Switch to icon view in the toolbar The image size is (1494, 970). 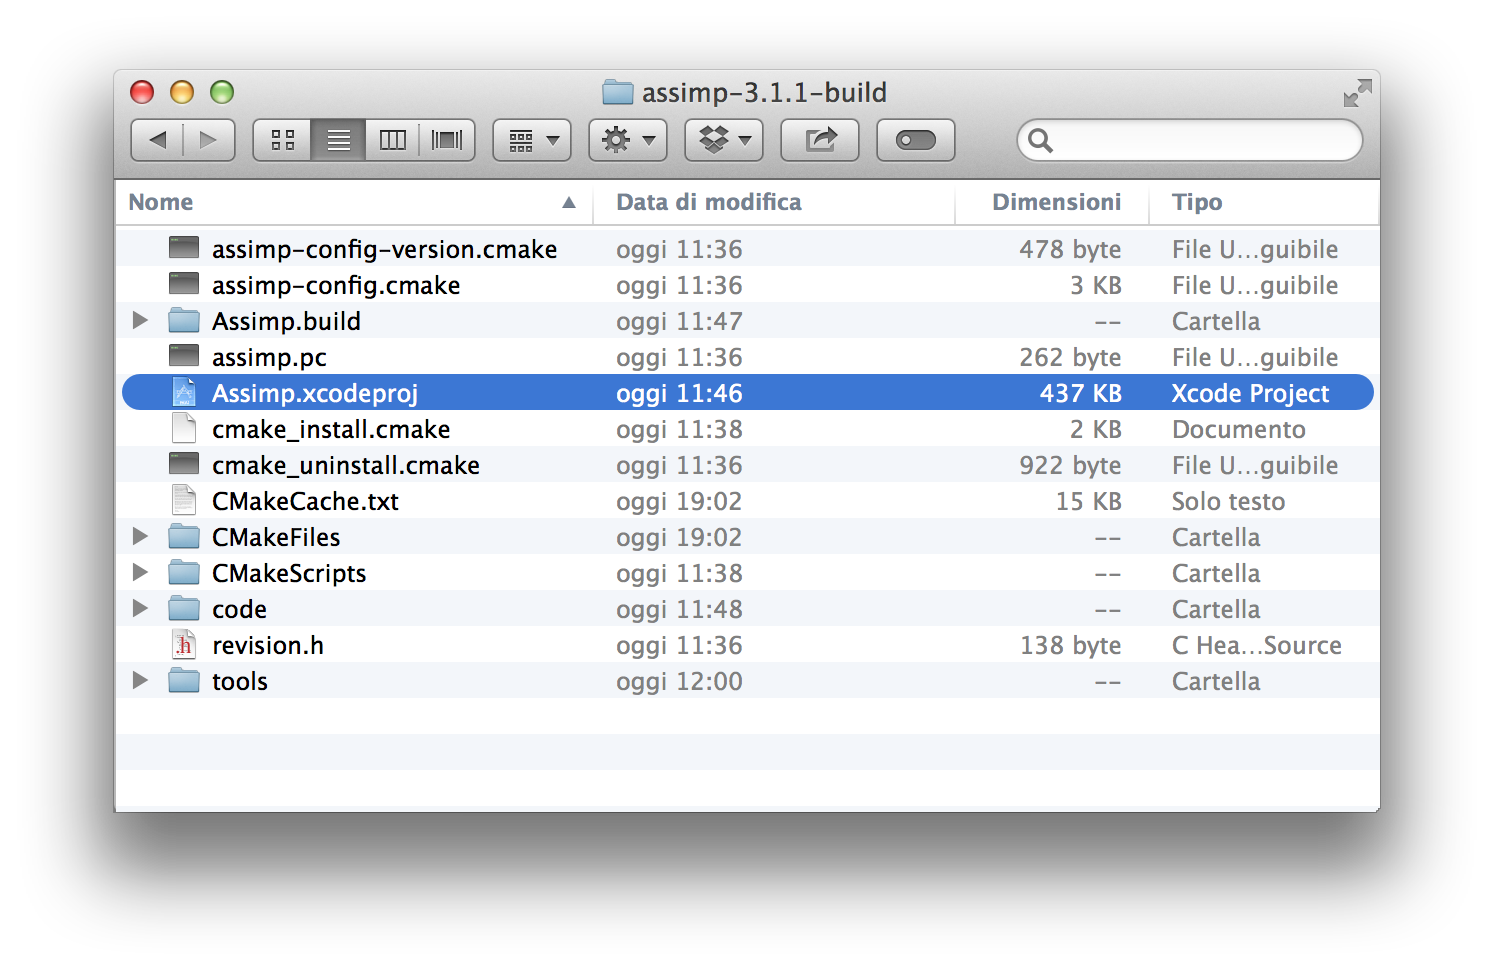click(x=281, y=140)
